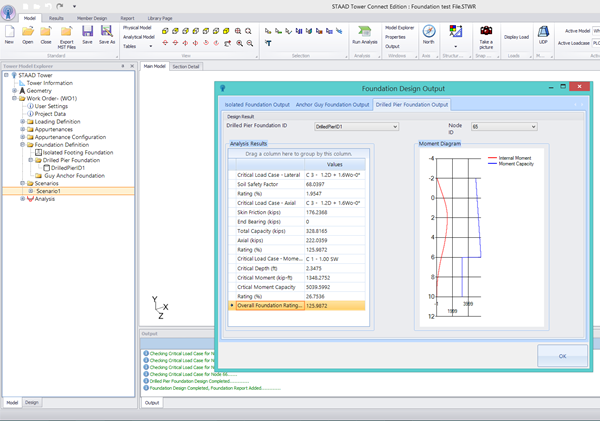The width and height of the screenshot is (600, 421).
Task: Switch to Anchor Guy Foundation Output tab
Action: pyautogui.click(x=332, y=104)
